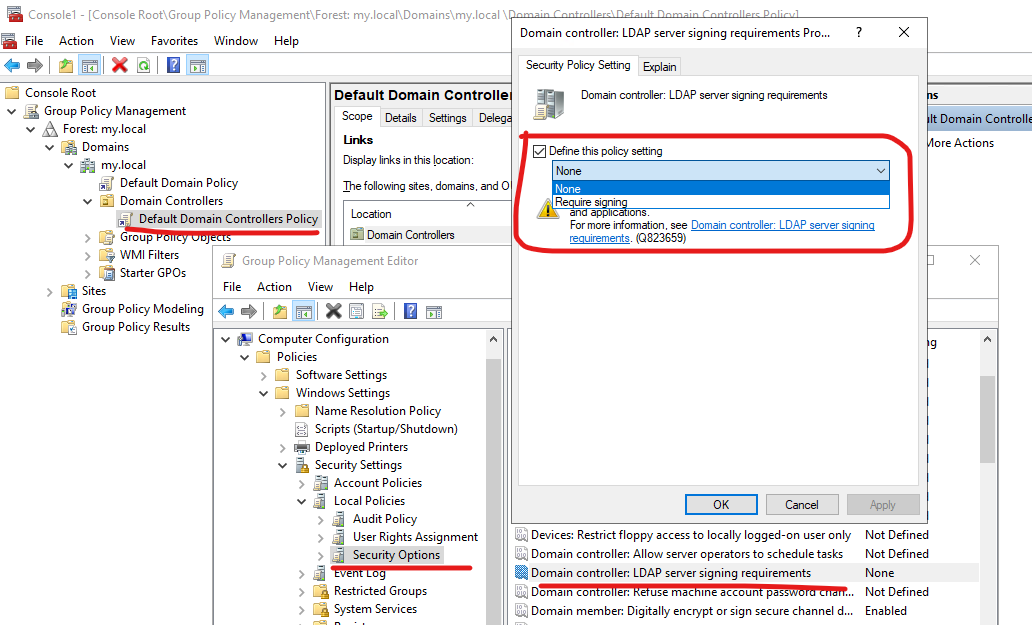This screenshot has height=625, width=1032.
Task: Select the Allow server operators to schedule tasks policy
Action: click(686, 554)
